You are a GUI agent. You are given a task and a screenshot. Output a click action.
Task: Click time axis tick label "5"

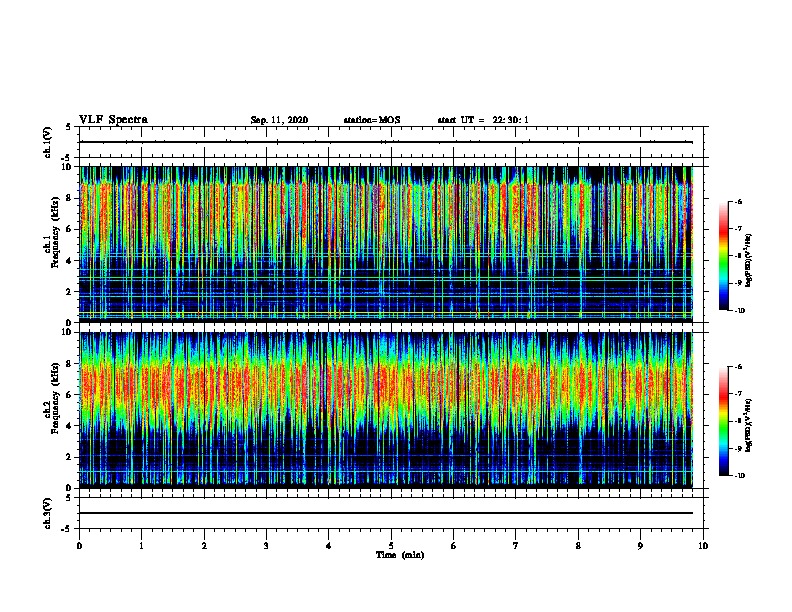[391, 546]
